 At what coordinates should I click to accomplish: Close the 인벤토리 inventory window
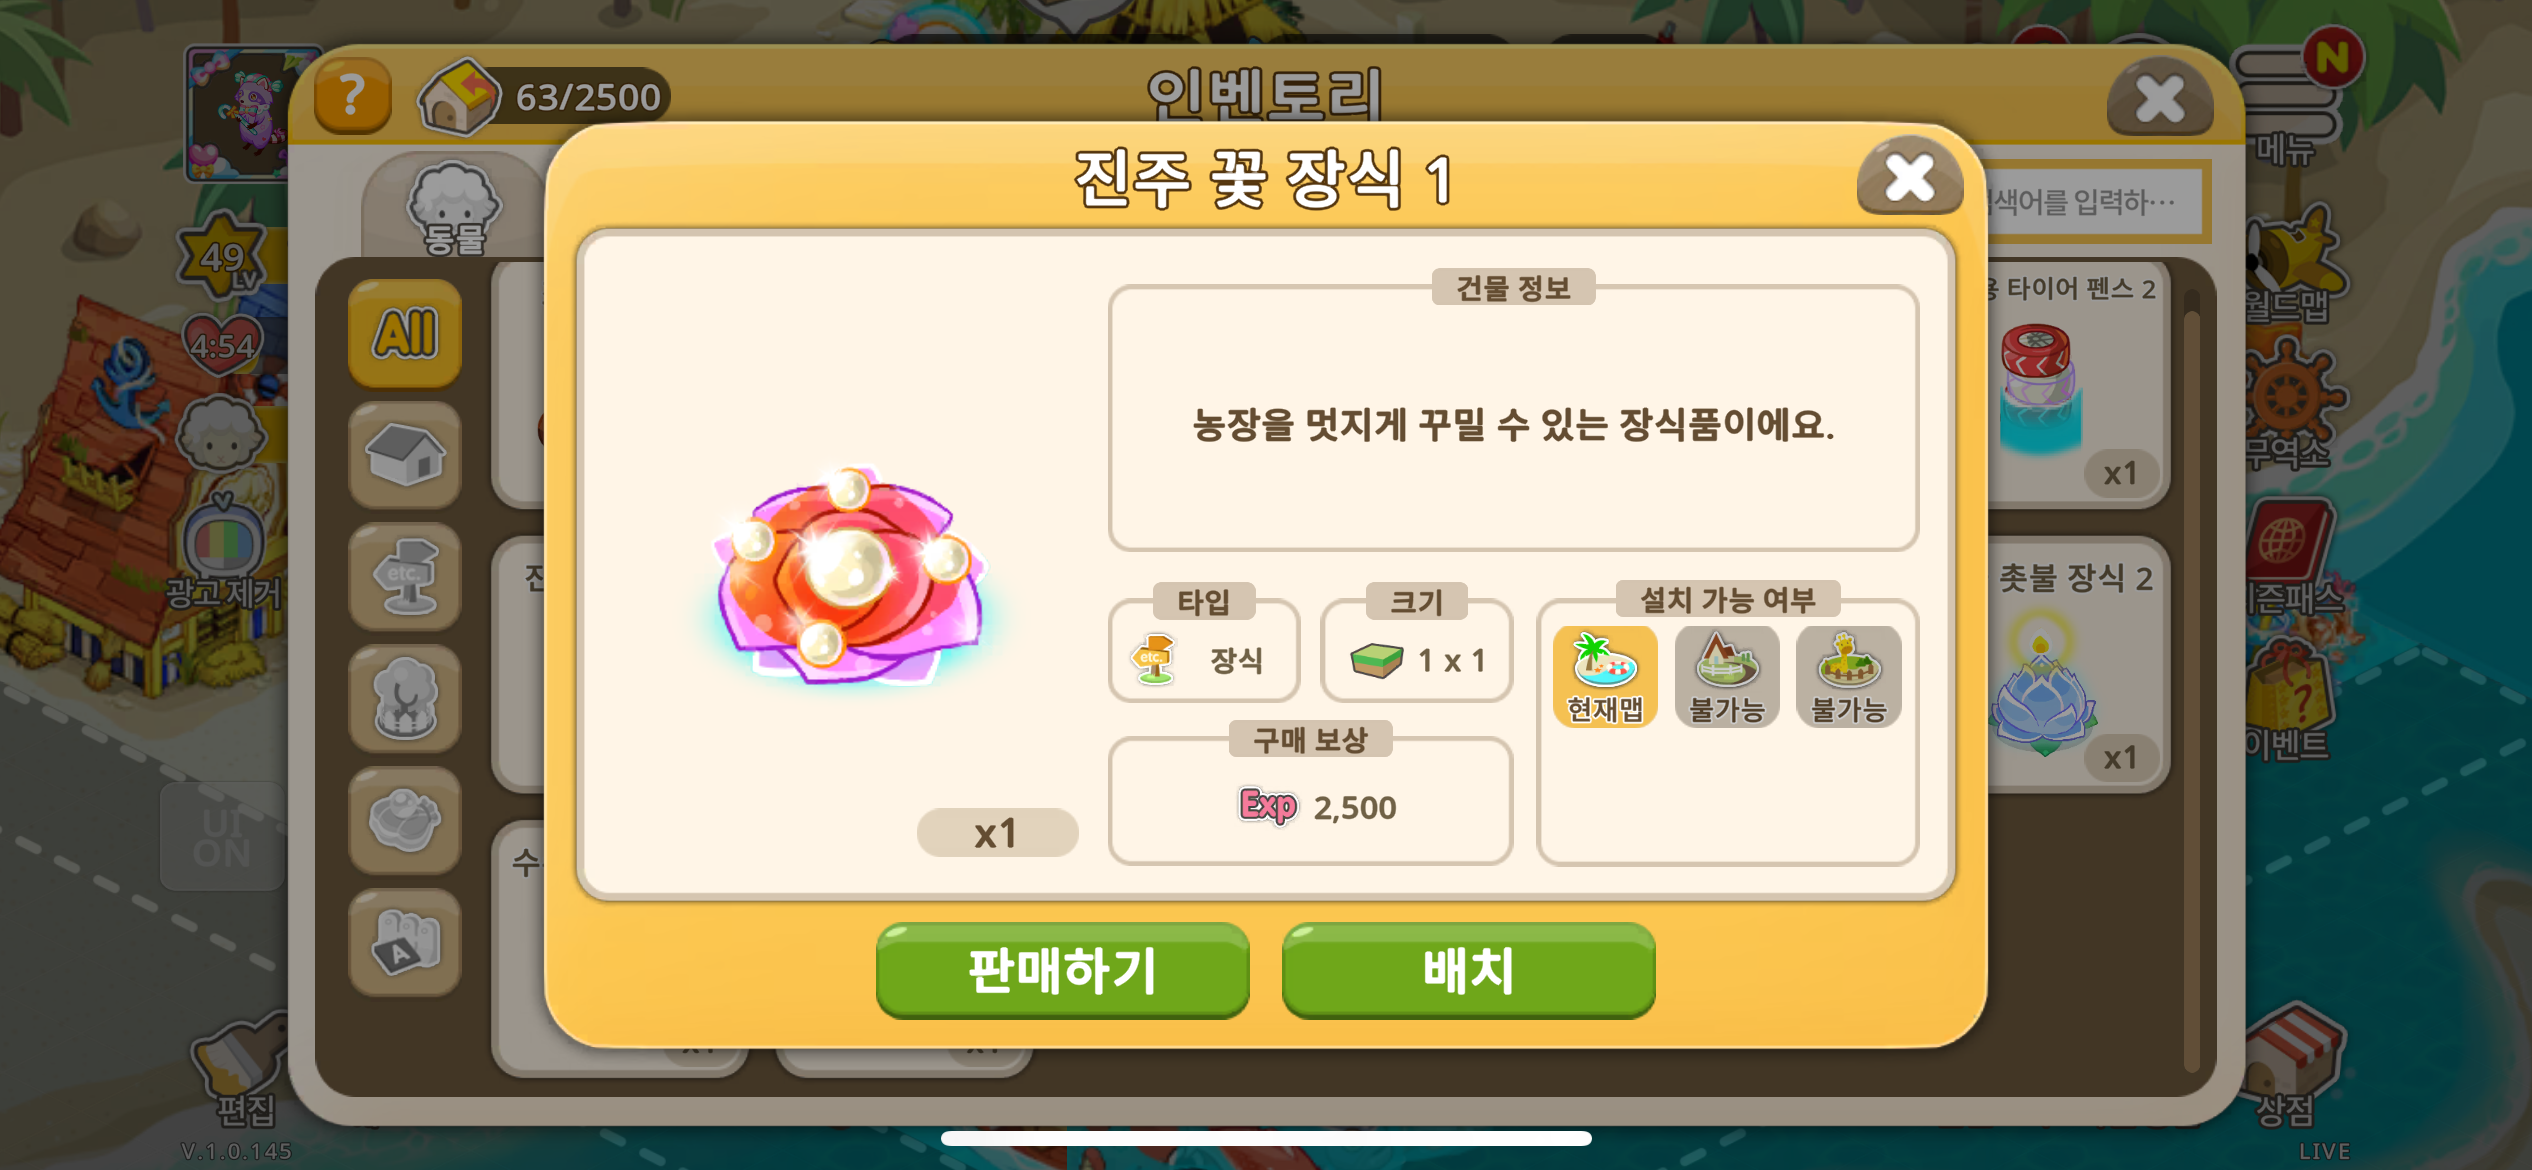pos(2159,98)
